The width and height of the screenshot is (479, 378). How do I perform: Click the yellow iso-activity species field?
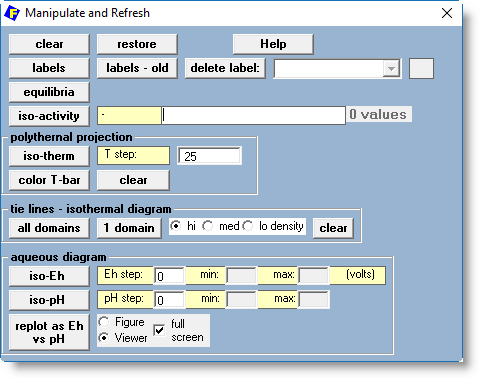pos(129,115)
